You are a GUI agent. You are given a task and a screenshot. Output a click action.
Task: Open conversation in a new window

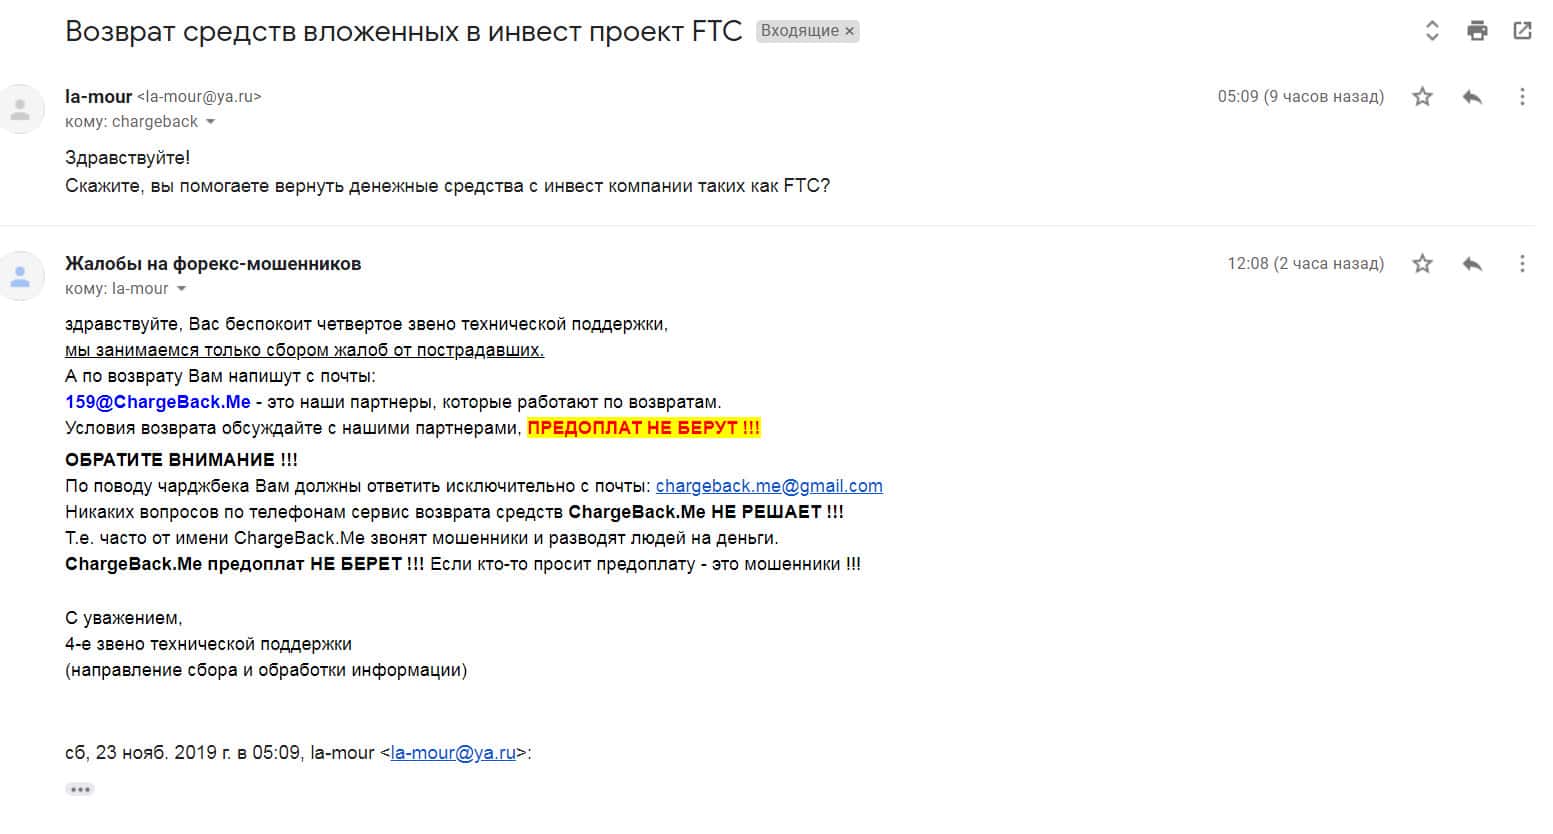coord(1522,31)
